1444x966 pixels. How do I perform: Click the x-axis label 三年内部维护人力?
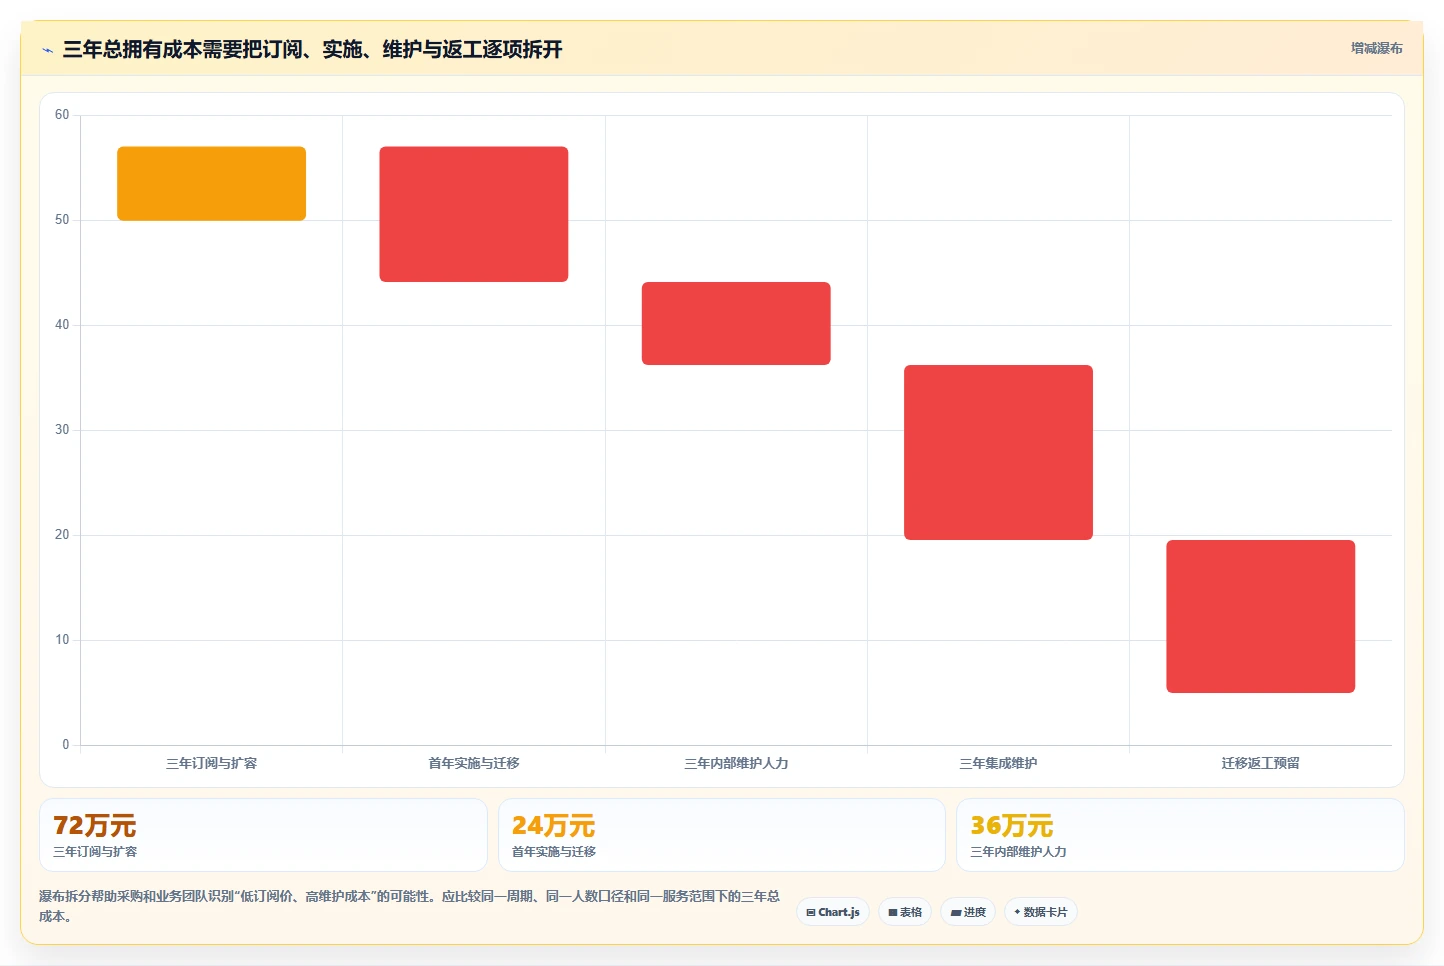point(736,763)
